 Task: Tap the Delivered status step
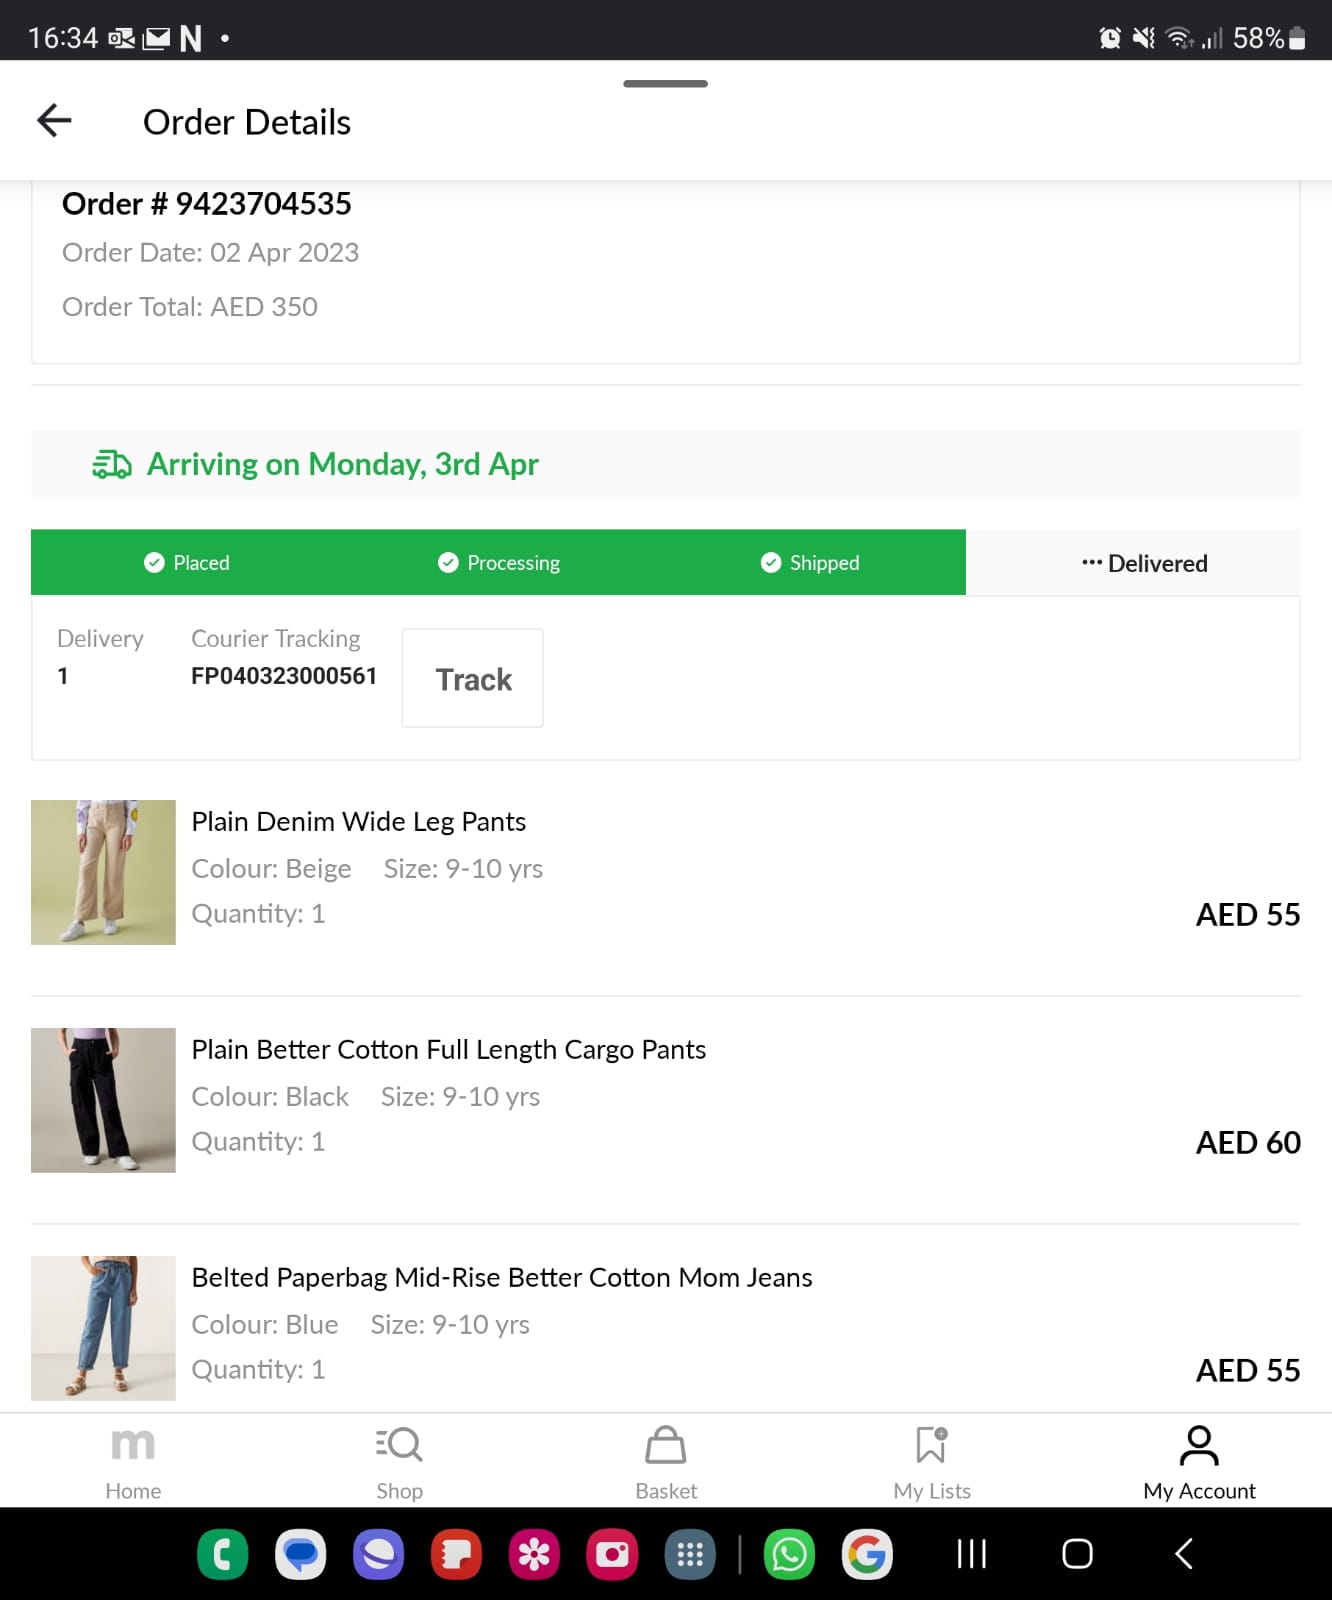click(1144, 563)
